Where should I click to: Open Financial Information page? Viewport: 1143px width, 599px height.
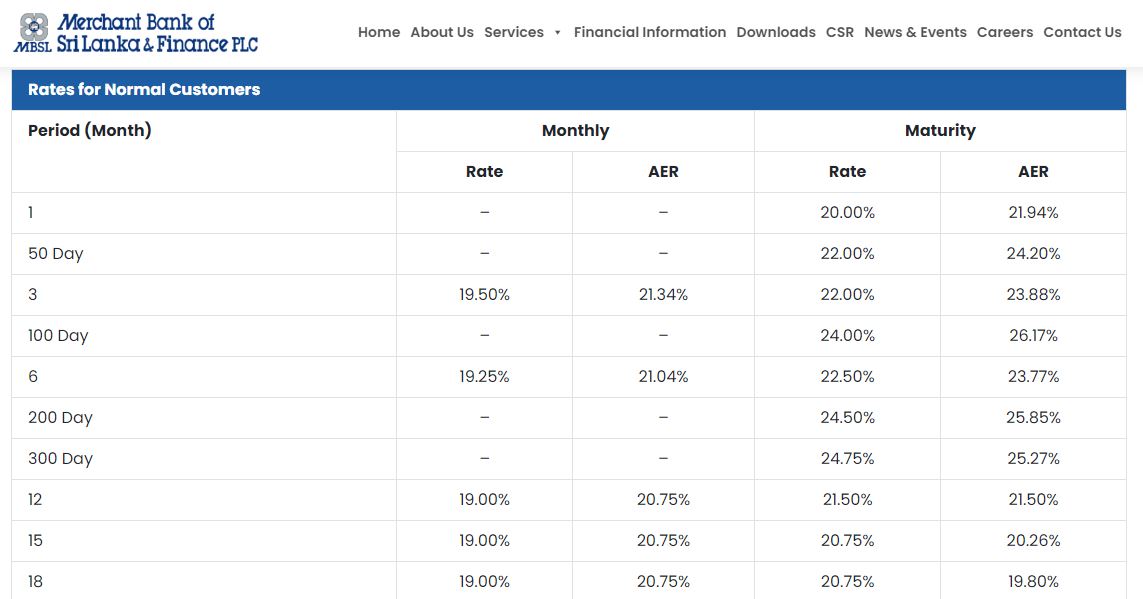[649, 32]
